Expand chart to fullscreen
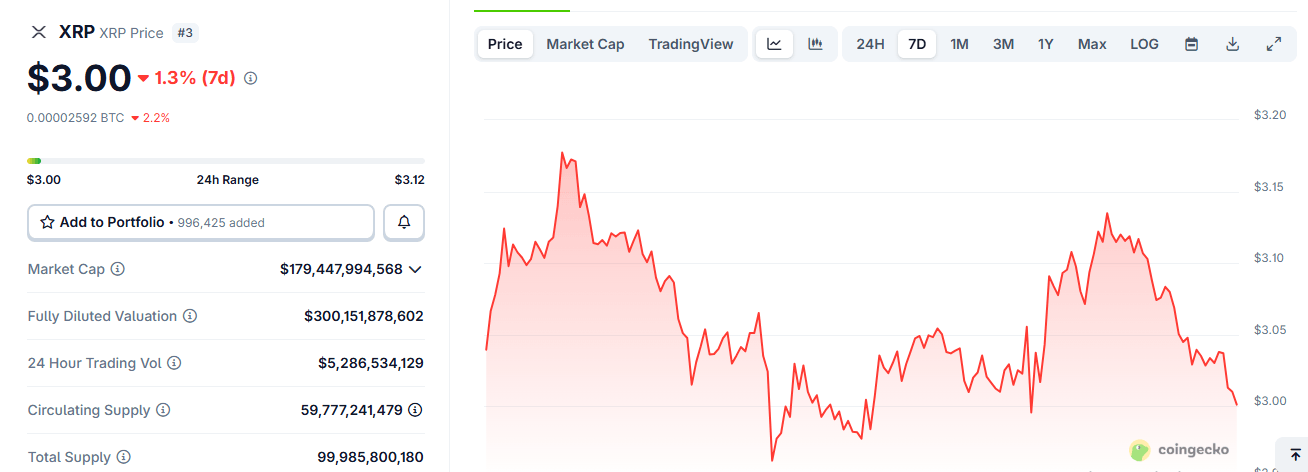This screenshot has height=472, width=1308. [1274, 44]
